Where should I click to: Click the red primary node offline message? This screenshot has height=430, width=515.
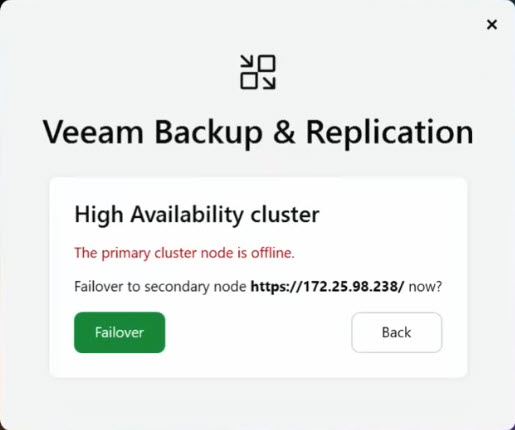point(184,253)
